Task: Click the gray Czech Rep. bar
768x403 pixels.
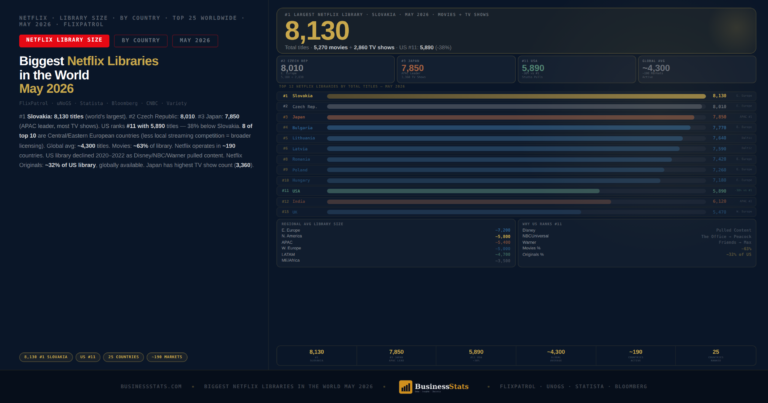Action: 514,106
